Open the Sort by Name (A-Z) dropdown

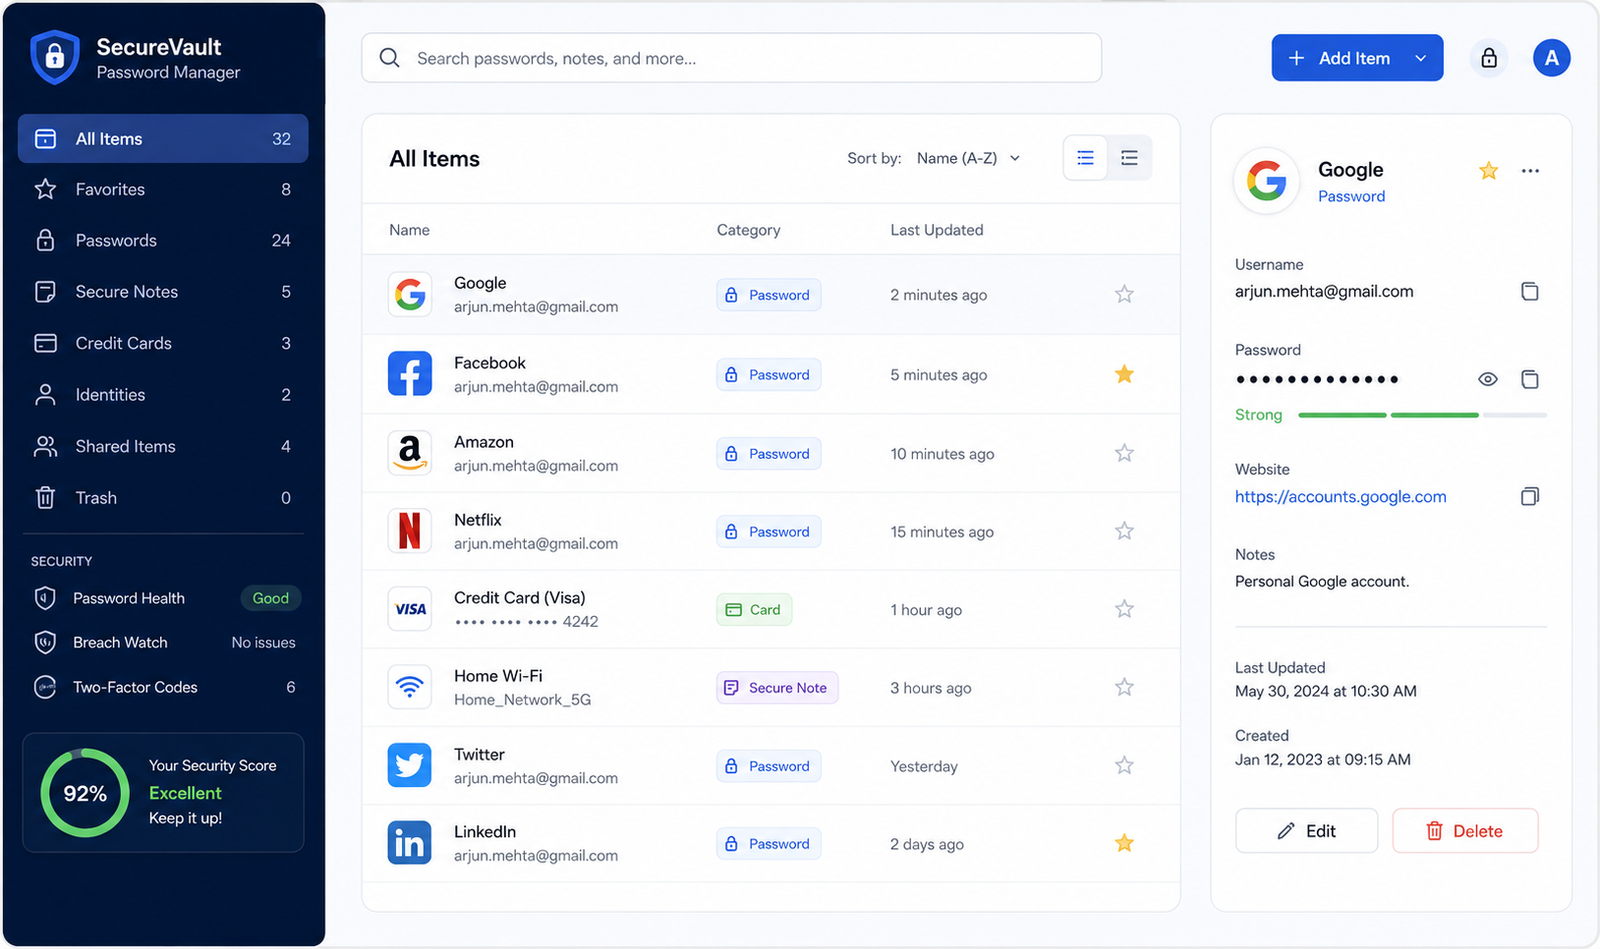click(x=968, y=158)
